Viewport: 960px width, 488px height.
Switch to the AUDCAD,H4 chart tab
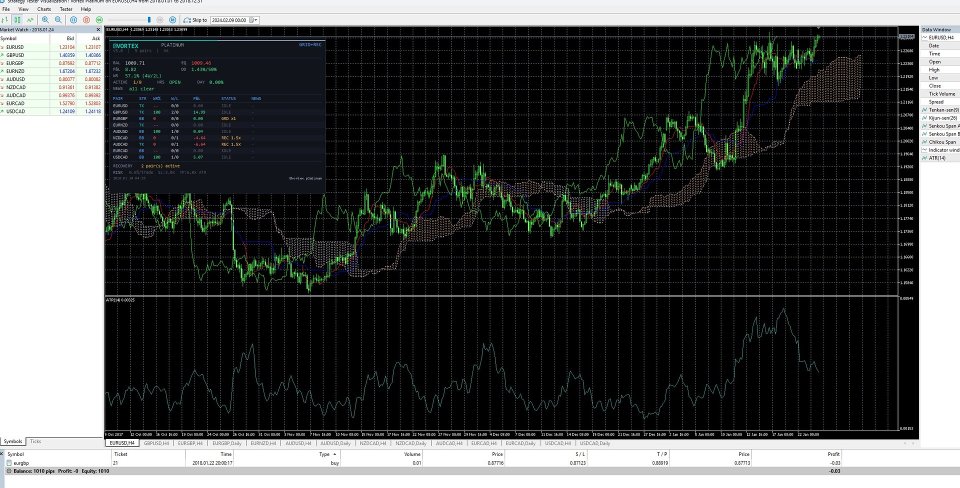coord(449,443)
